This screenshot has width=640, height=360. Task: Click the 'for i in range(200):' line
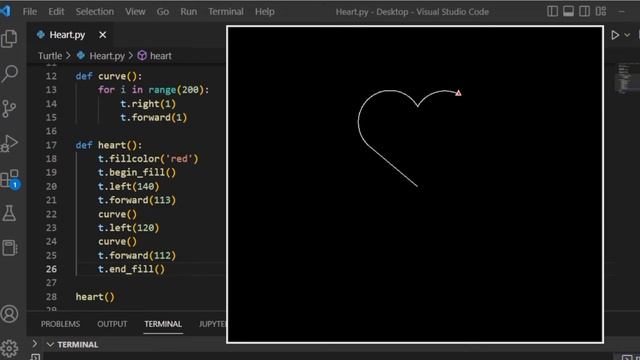point(153,90)
